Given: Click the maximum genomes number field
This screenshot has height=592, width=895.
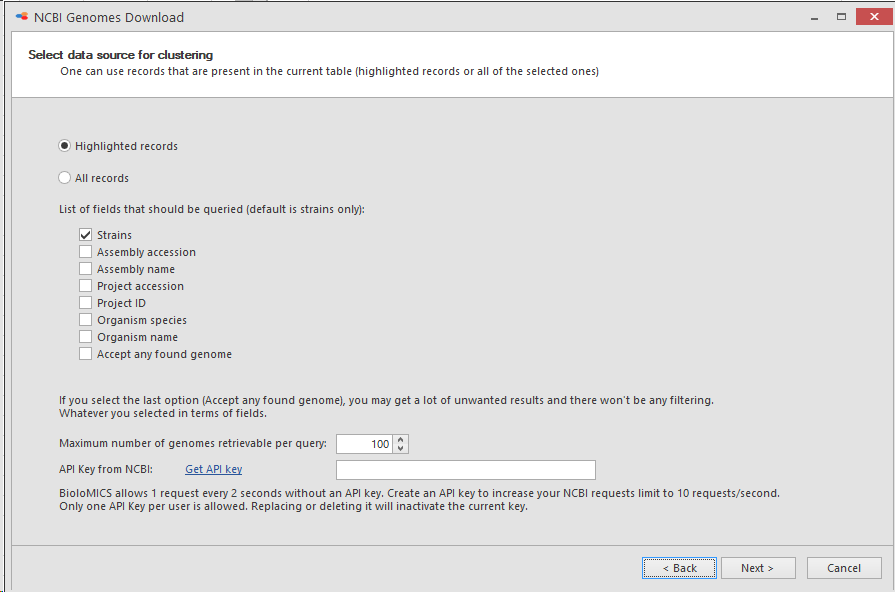Looking at the screenshot, I should click(364, 444).
